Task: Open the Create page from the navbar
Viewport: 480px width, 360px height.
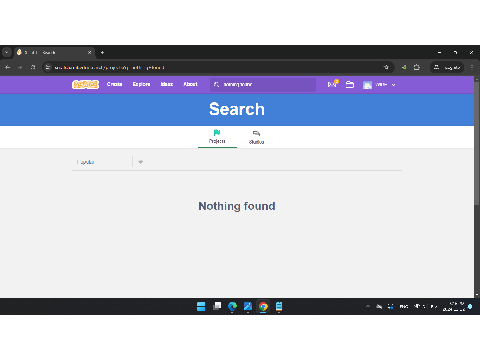Action: [x=114, y=84]
